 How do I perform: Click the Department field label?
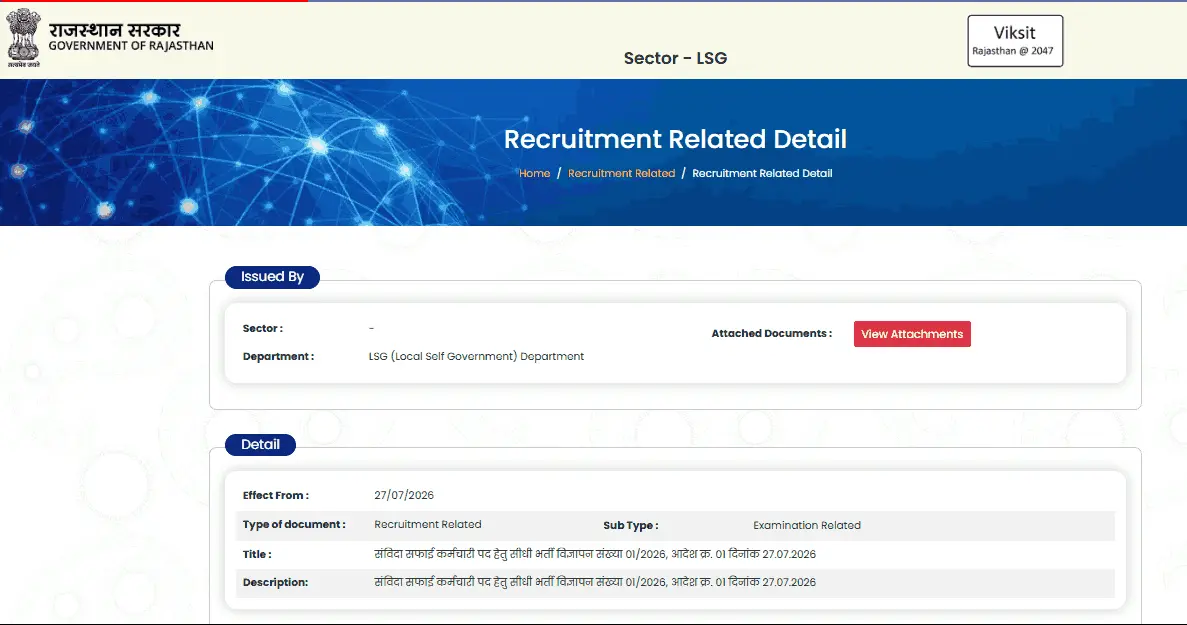click(x=278, y=356)
